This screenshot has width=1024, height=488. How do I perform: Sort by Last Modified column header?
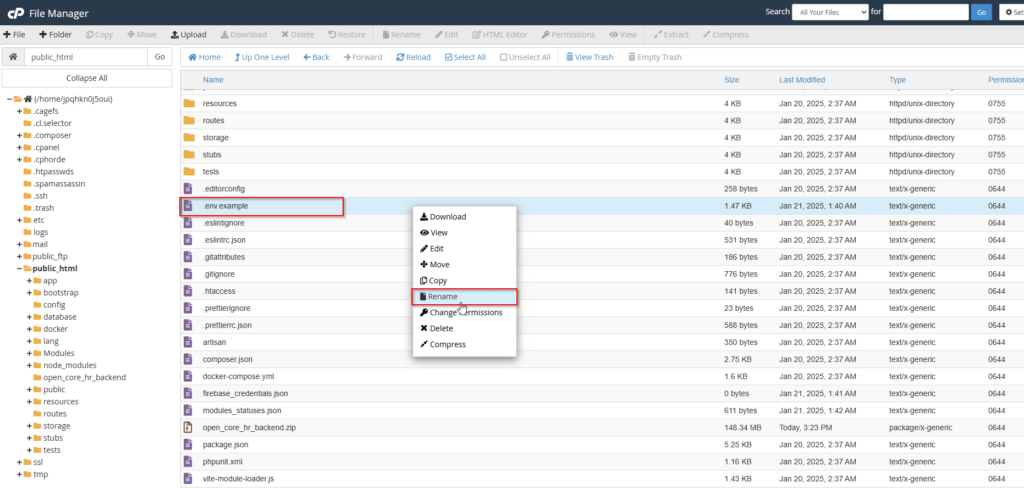802,80
